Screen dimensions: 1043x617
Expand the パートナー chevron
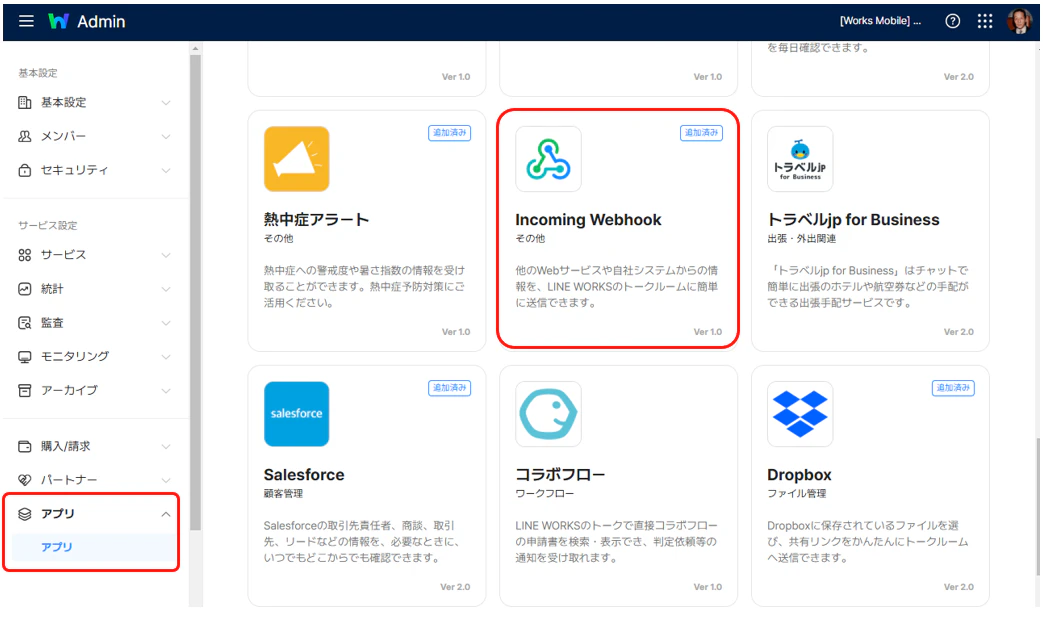click(166, 480)
